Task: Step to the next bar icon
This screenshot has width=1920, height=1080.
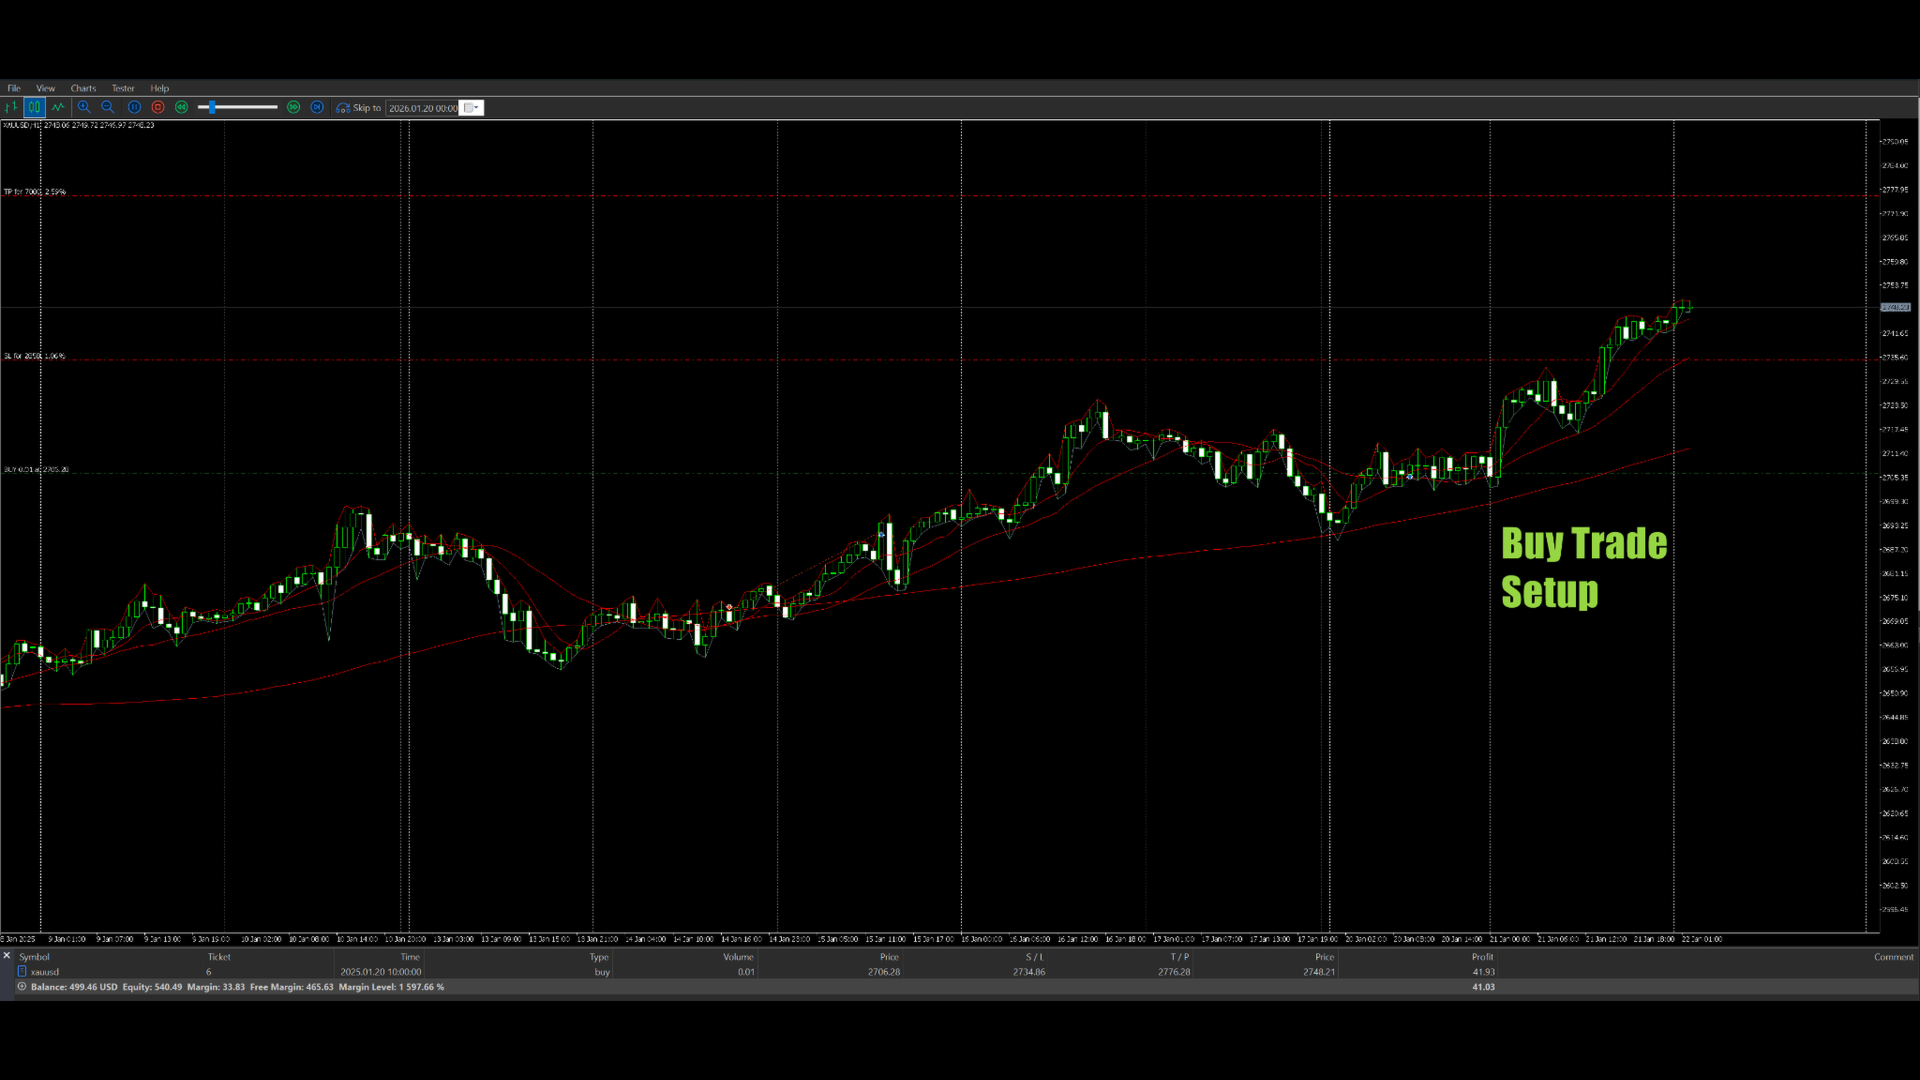Action: (317, 107)
